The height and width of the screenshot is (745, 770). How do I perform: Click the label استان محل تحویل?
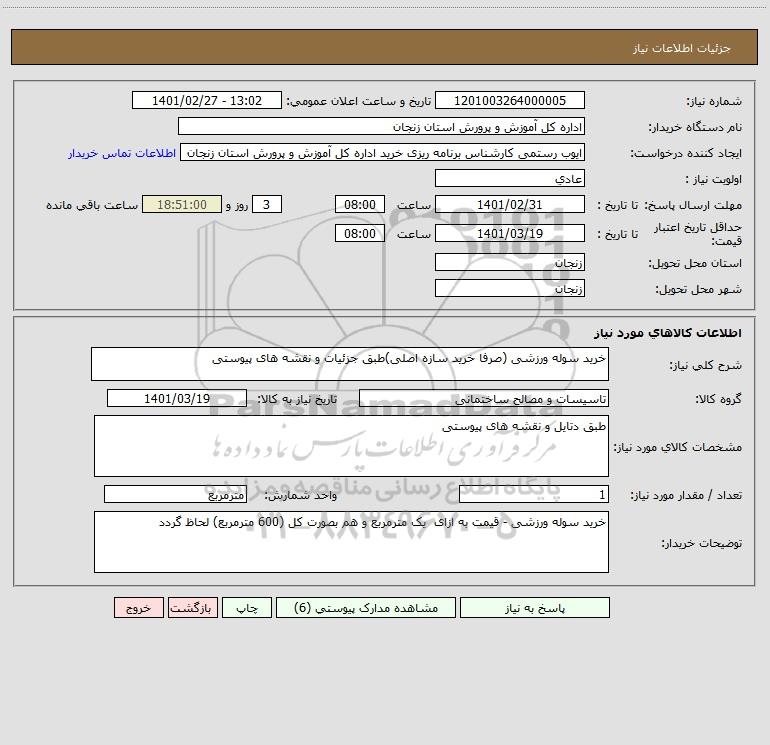pyautogui.click(x=695, y=263)
